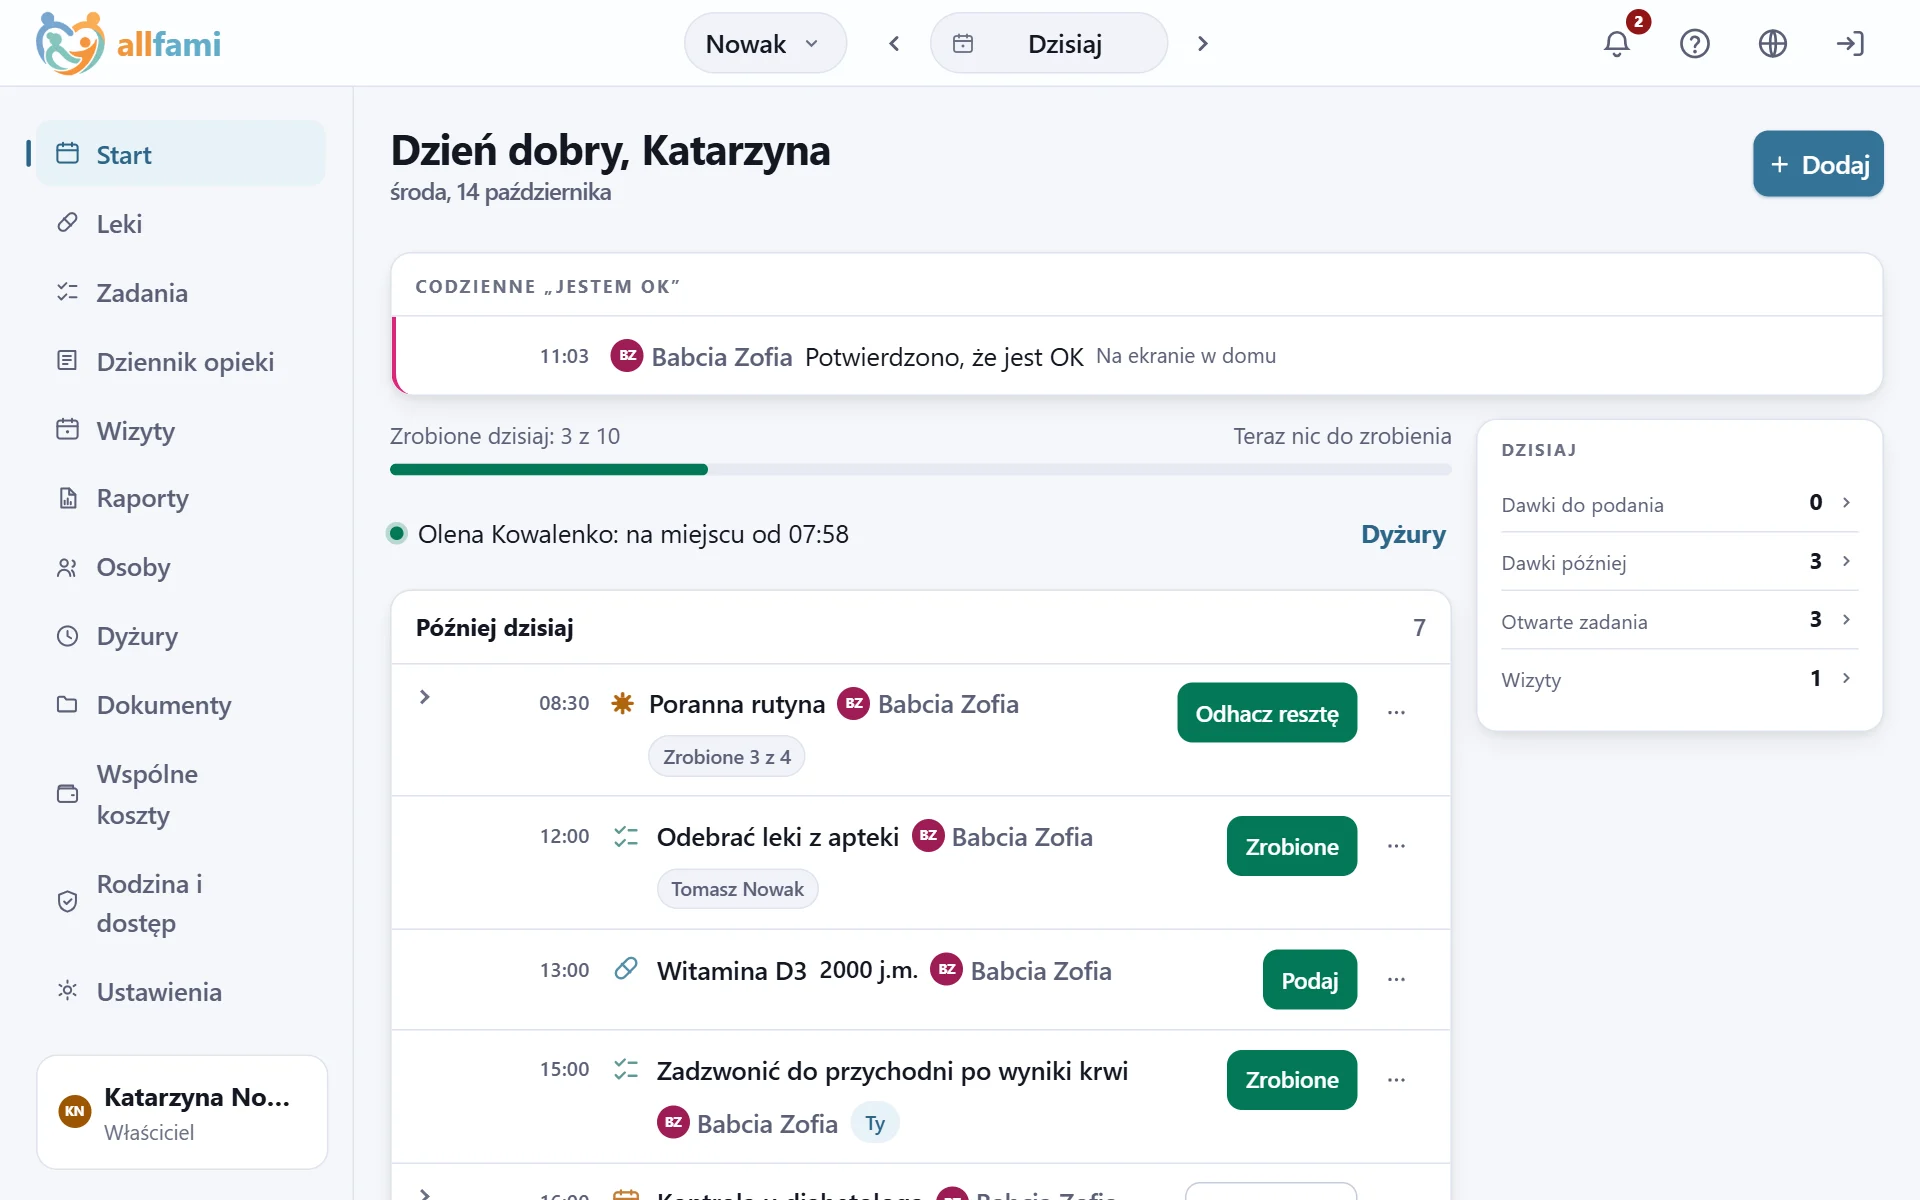Click the logout arrow icon

click(1850, 44)
